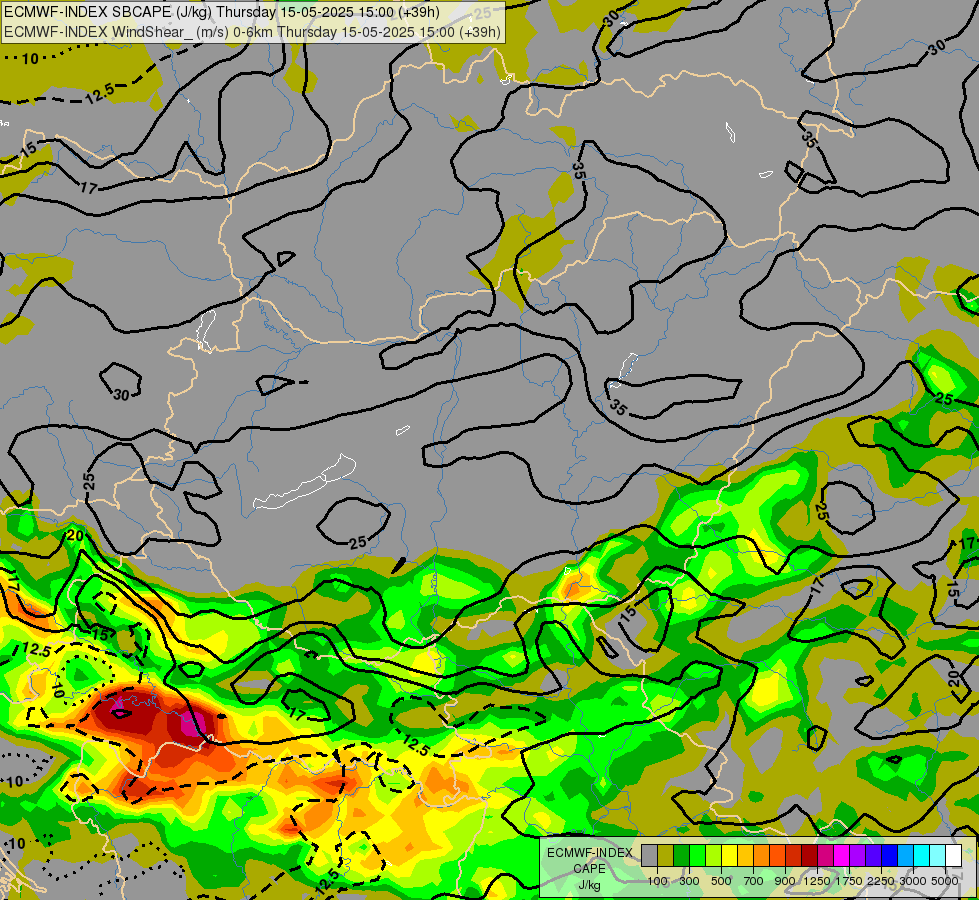Click the legend label 1250
979x900 pixels.
(817, 881)
